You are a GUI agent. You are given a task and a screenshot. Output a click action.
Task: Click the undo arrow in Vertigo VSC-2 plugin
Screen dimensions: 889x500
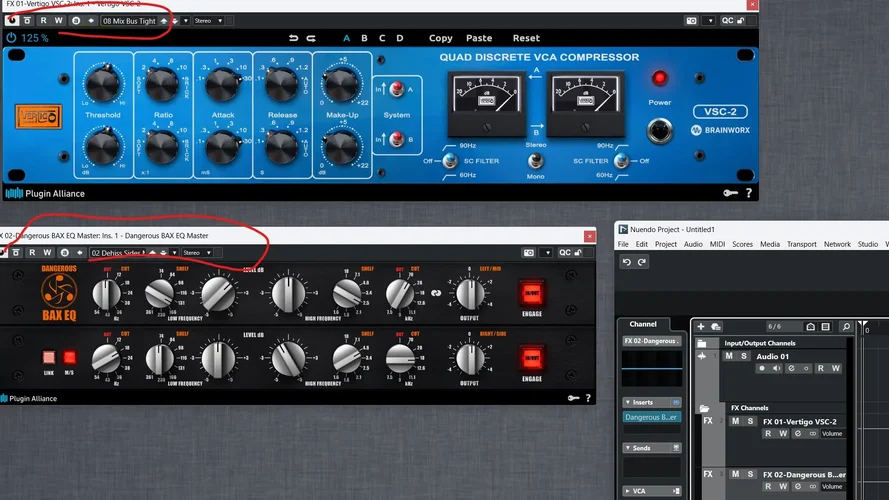coord(293,38)
